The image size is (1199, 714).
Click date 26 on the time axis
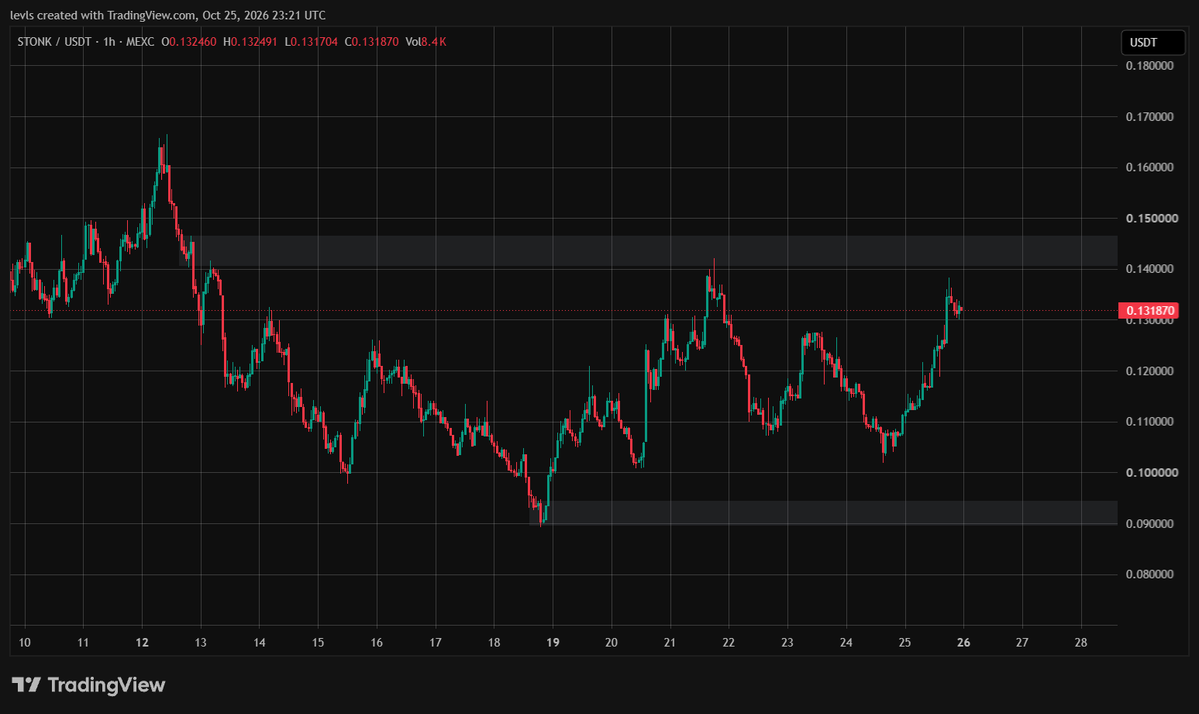(963, 643)
